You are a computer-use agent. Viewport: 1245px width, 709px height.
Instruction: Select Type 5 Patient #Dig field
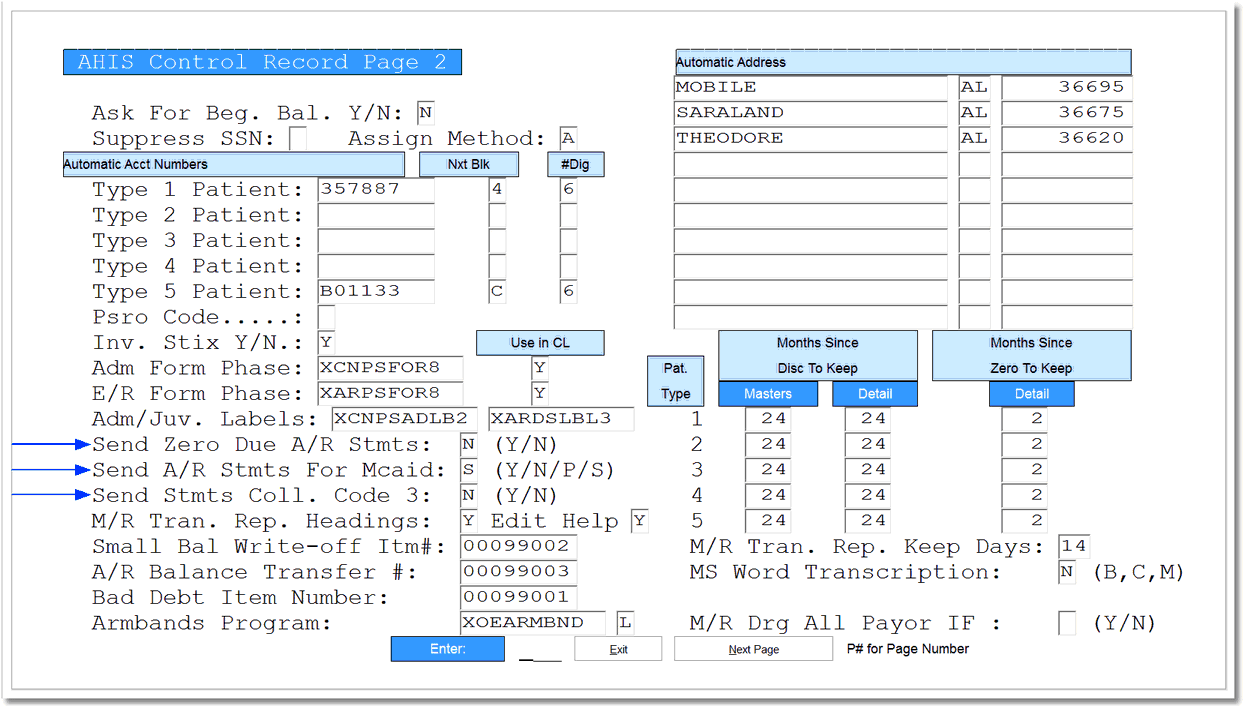[x=568, y=292]
